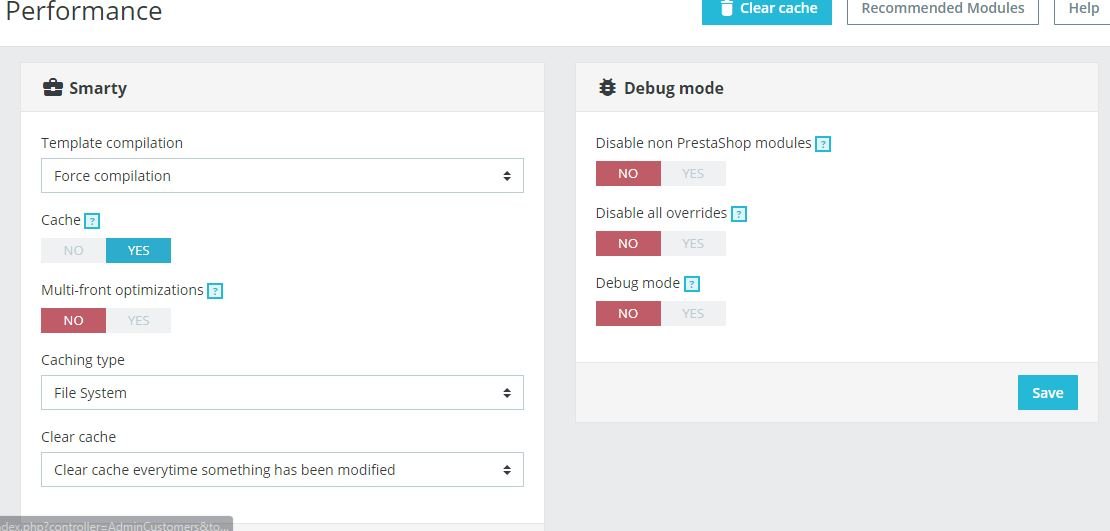Click the trash icon in Clear cache
This screenshot has width=1110, height=531.
727,8
